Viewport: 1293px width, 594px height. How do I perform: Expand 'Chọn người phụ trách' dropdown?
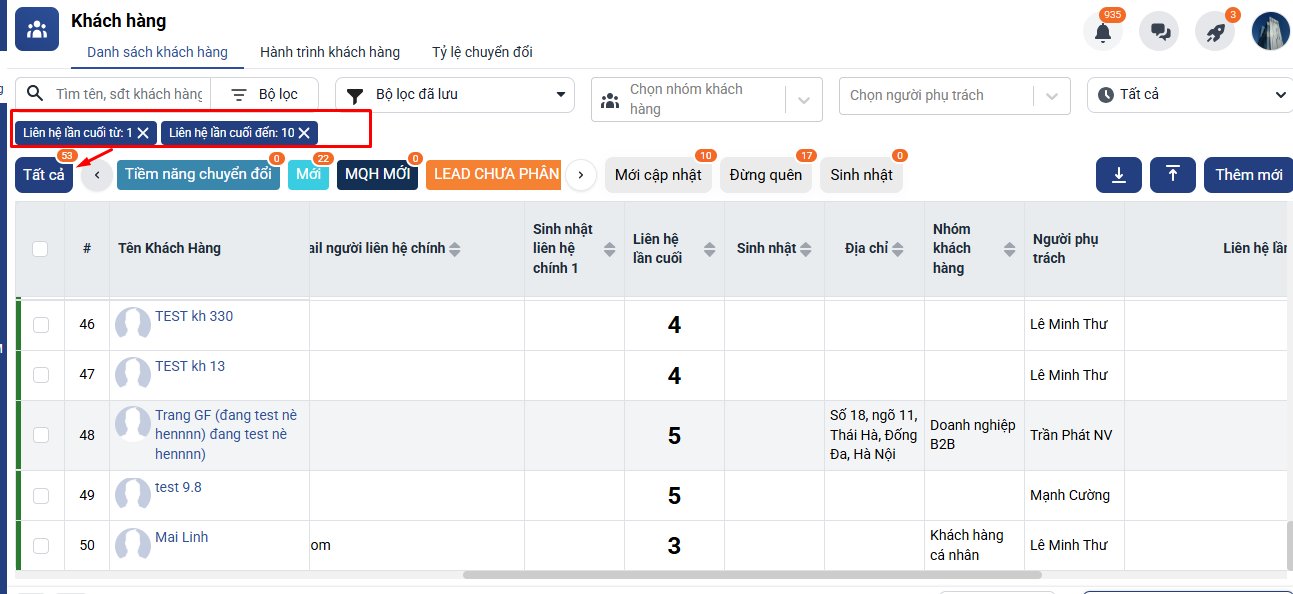coord(1051,96)
